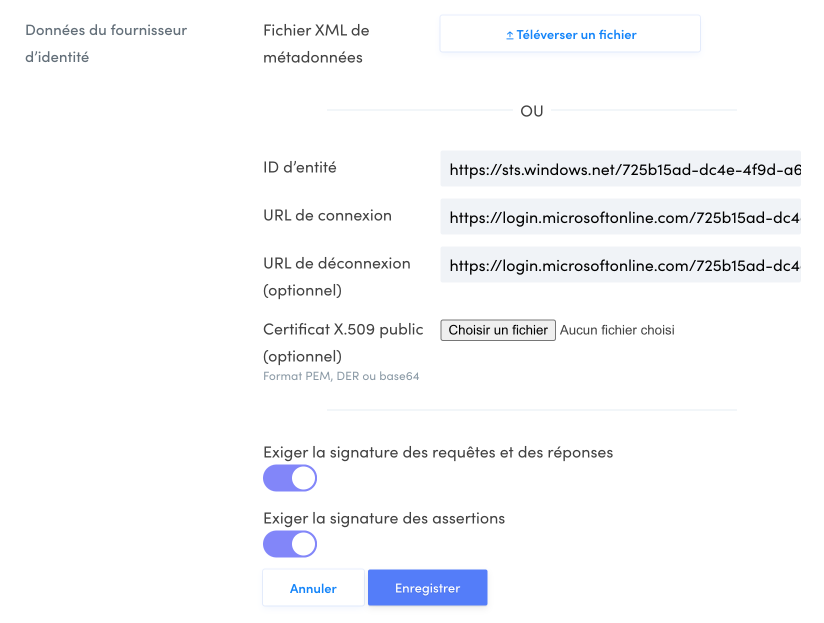Image resolution: width=824 pixels, height=623 pixels.
Task: Click the "Exiger la signature des assertions" label
Action: point(384,518)
